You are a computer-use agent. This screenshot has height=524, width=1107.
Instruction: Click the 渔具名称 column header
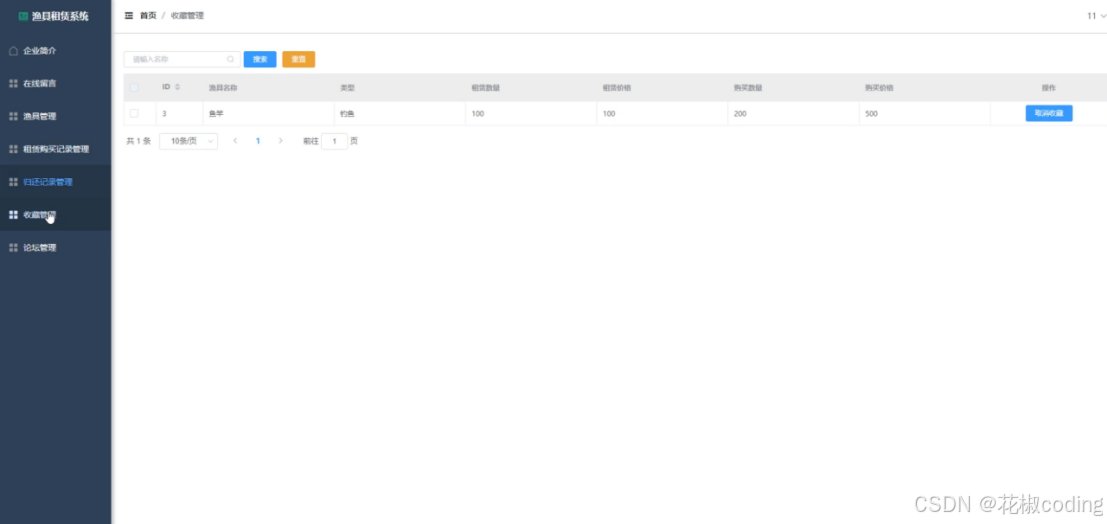222,88
